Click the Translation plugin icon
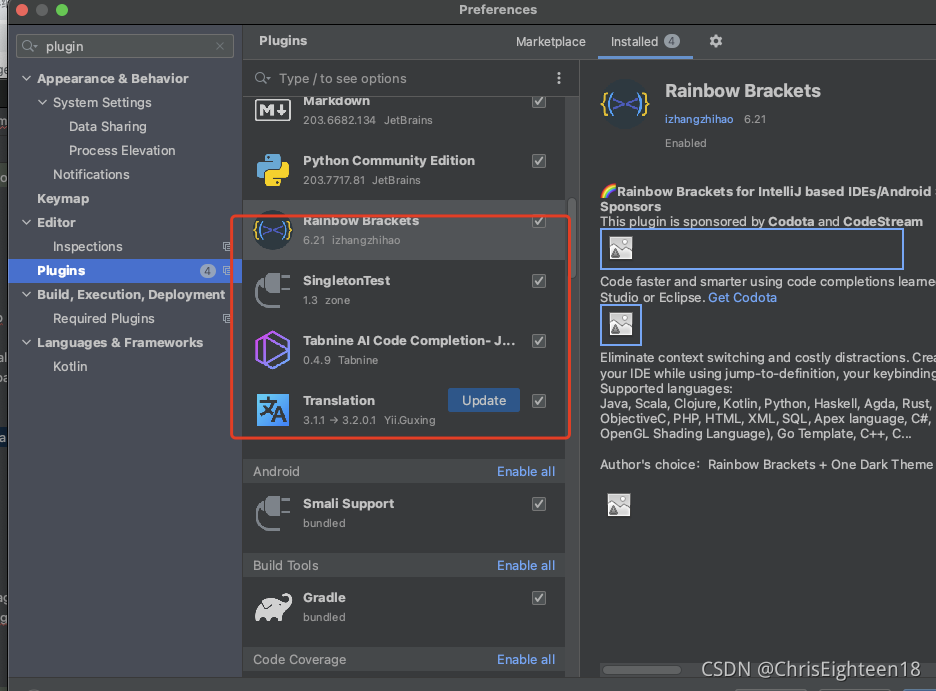The height and width of the screenshot is (691, 936). click(x=273, y=410)
